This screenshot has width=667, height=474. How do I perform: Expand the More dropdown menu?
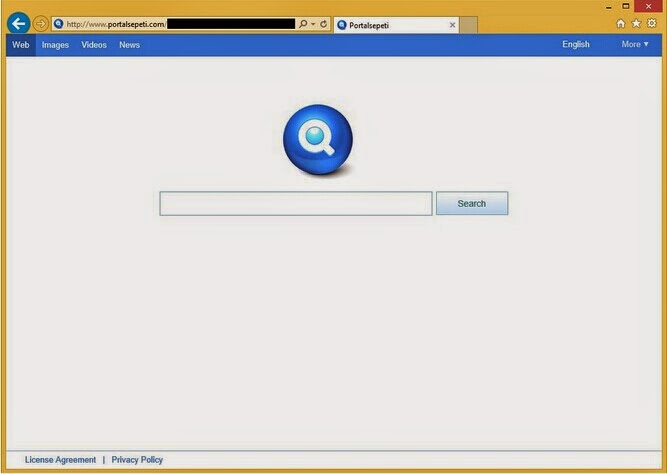[635, 44]
